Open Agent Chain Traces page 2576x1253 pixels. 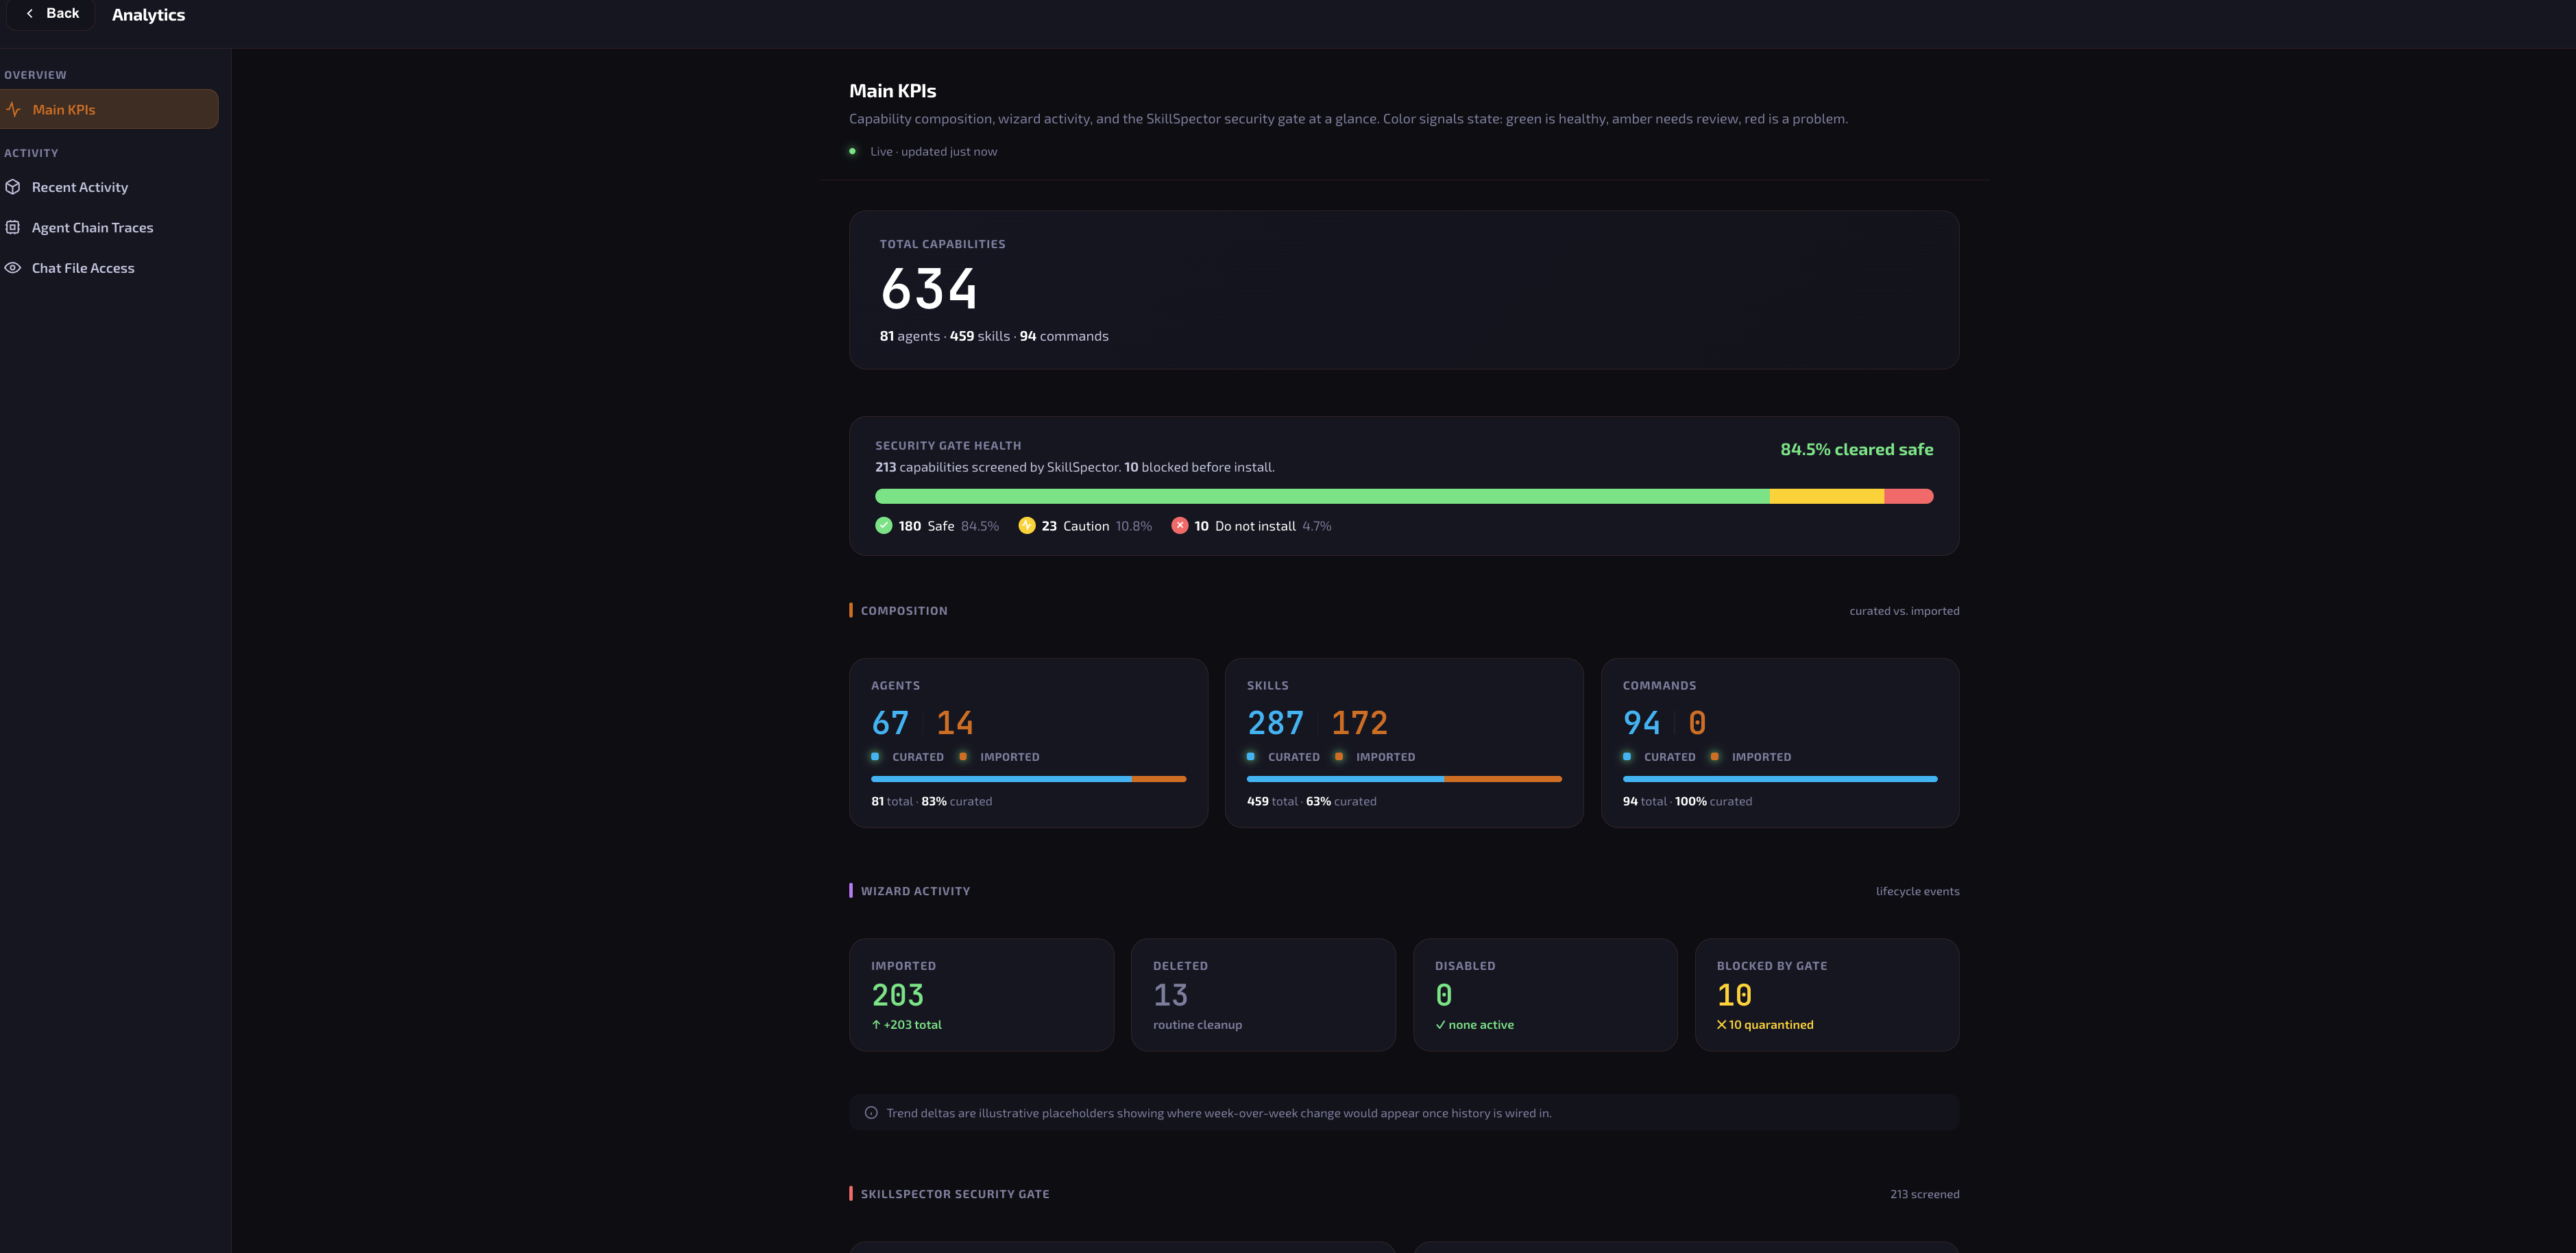[92, 227]
